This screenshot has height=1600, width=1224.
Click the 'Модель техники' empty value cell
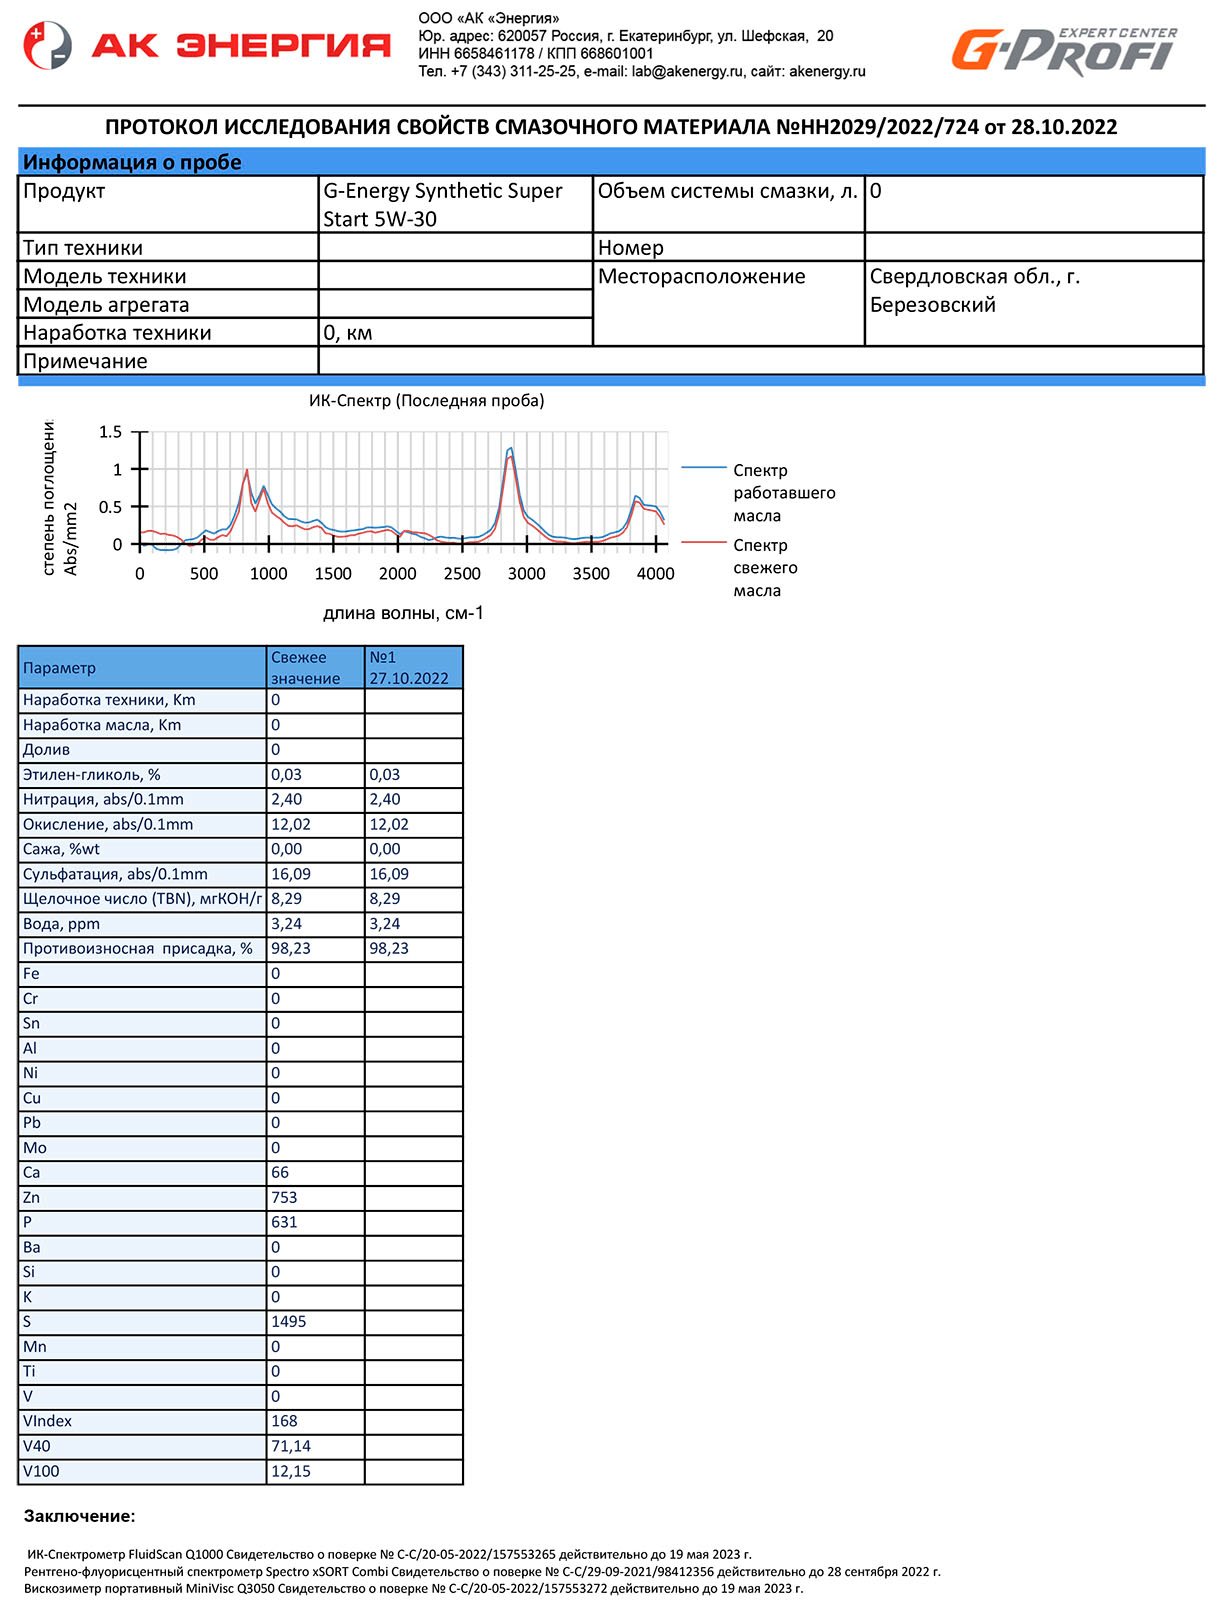(x=455, y=276)
